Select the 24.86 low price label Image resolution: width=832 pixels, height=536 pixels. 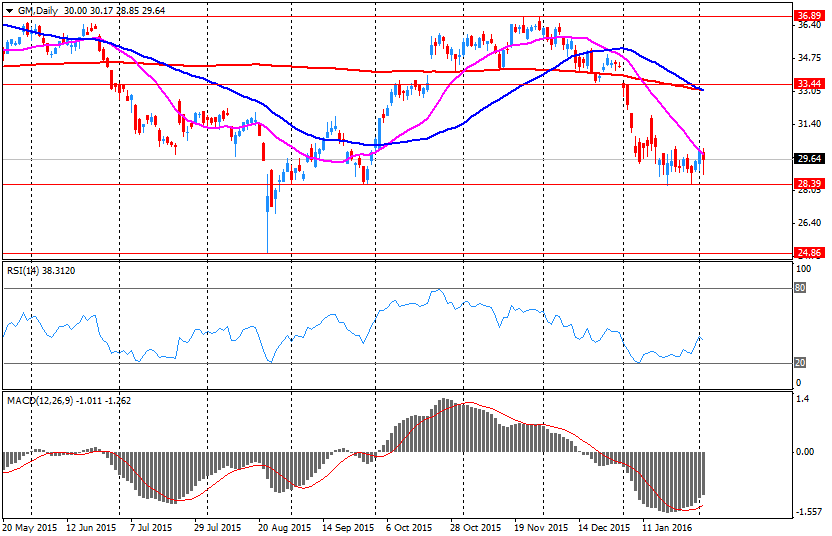pyautogui.click(x=809, y=253)
